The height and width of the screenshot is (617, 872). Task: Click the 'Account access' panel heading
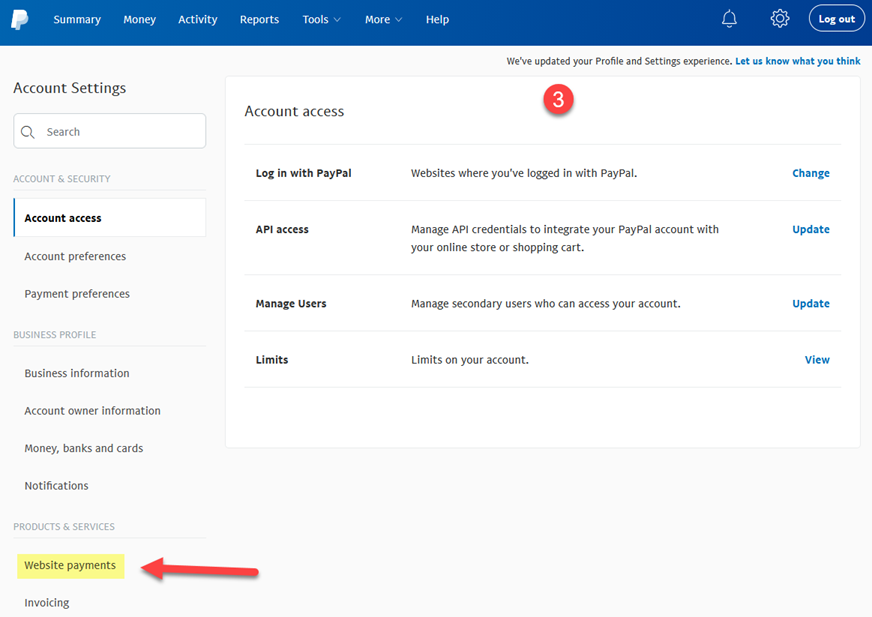(294, 111)
